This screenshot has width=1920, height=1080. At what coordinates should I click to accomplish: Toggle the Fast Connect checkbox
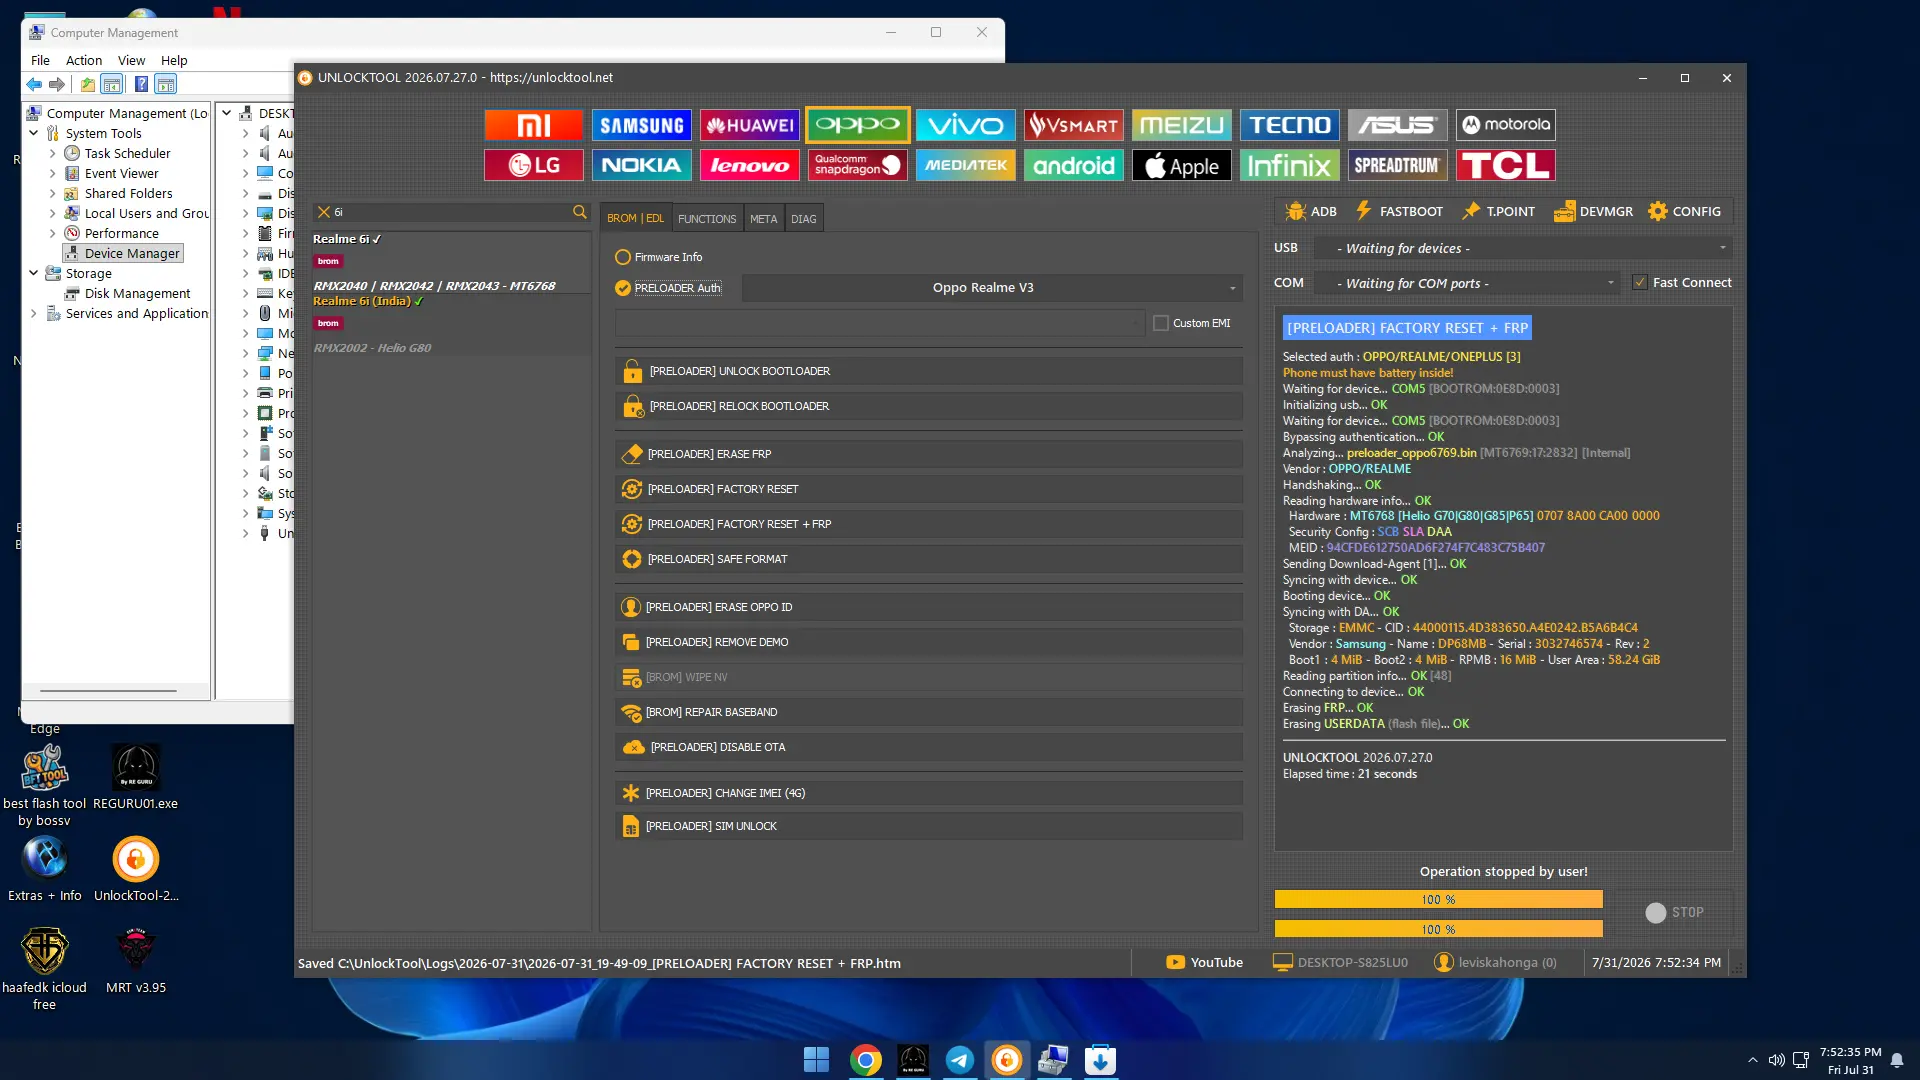(x=1640, y=283)
